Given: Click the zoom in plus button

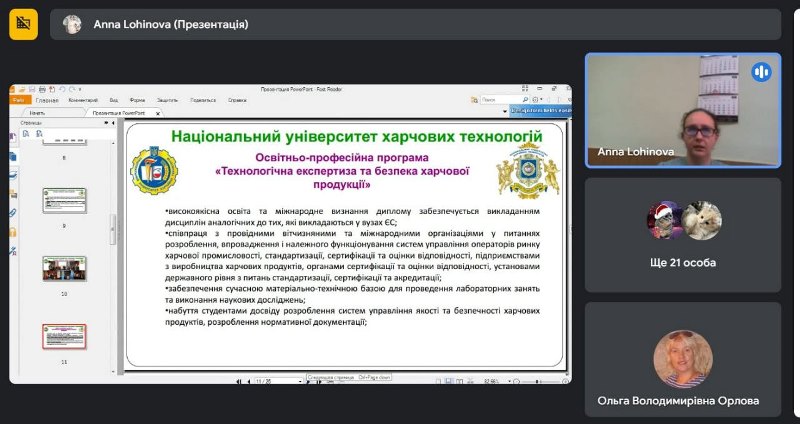Looking at the screenshot, I should coord(565,381).
